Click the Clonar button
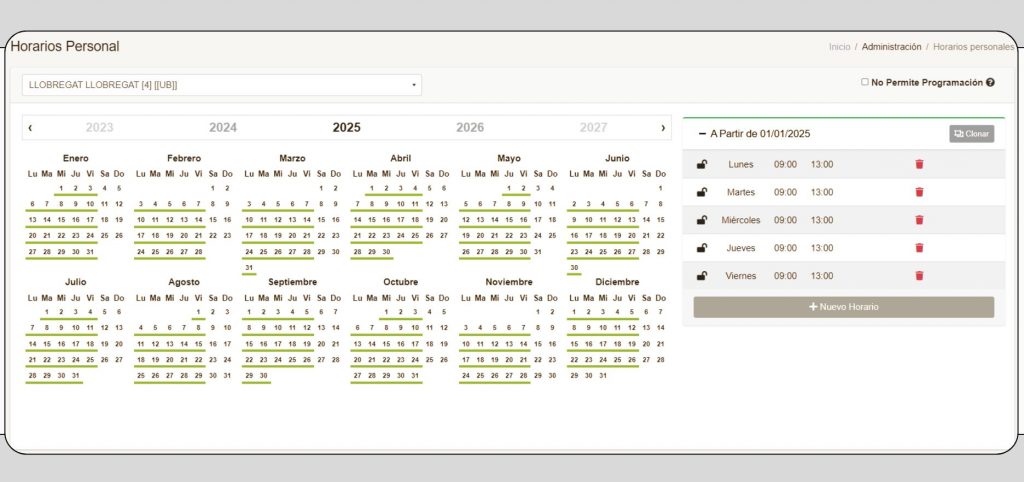This screenshot has height=482, width=1024. tap(972, 134)
